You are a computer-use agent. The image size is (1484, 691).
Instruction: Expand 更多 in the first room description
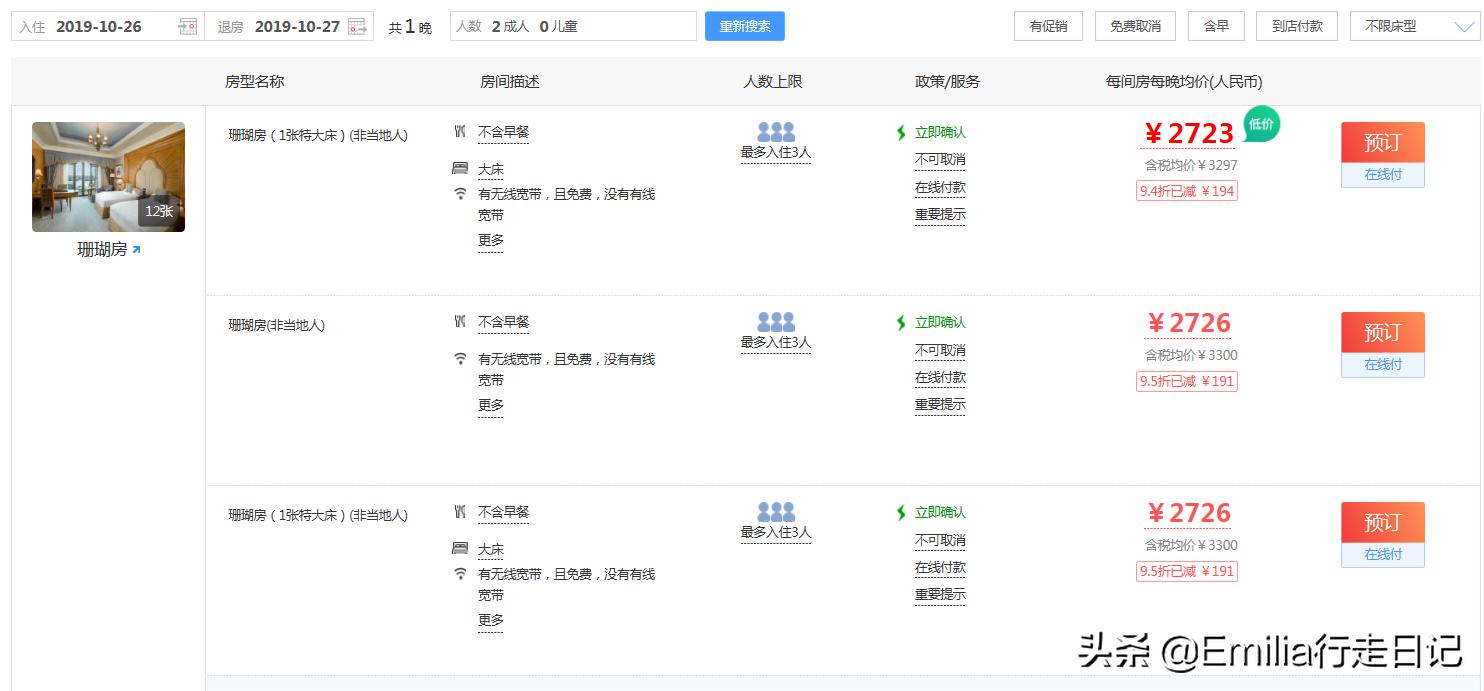(490, 241)
